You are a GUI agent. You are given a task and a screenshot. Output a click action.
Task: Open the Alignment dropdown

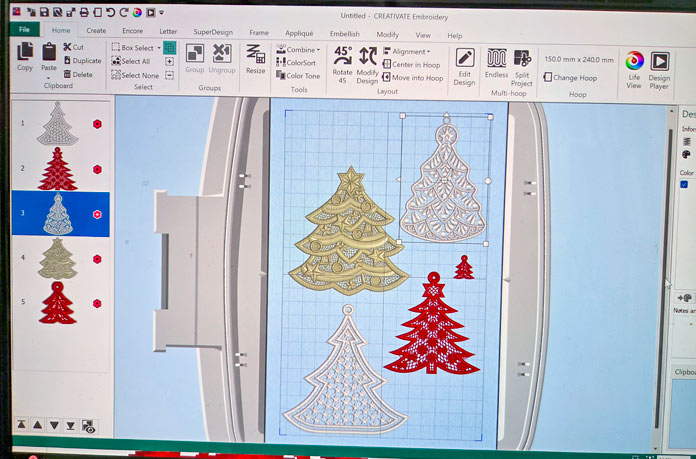[x=407, y=51]
